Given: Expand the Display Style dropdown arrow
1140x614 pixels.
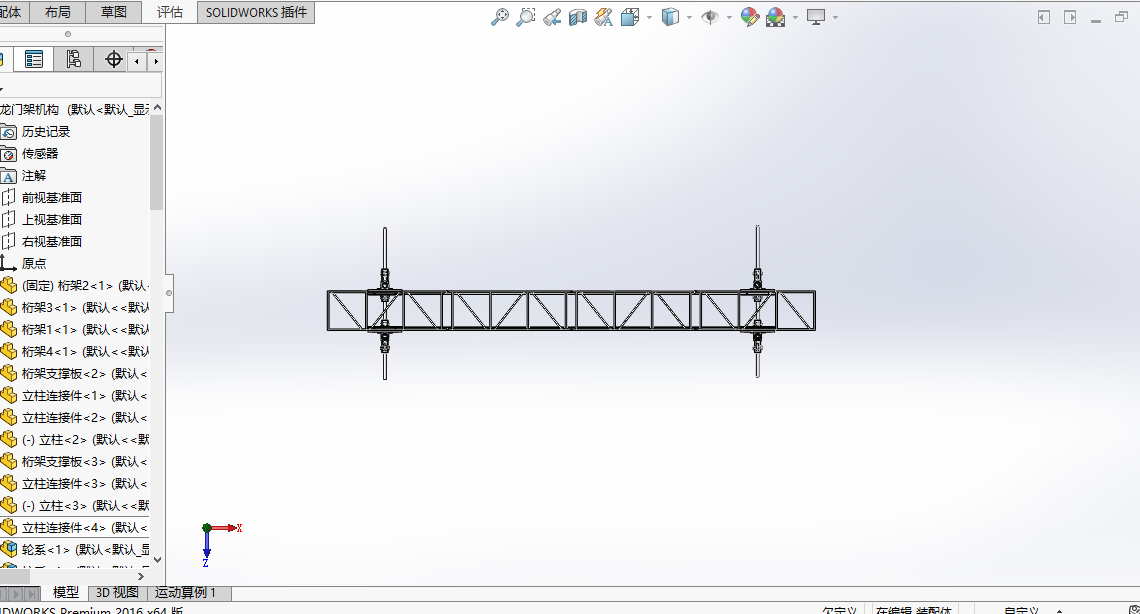Looking at the screenshot, I should [689, 17].
